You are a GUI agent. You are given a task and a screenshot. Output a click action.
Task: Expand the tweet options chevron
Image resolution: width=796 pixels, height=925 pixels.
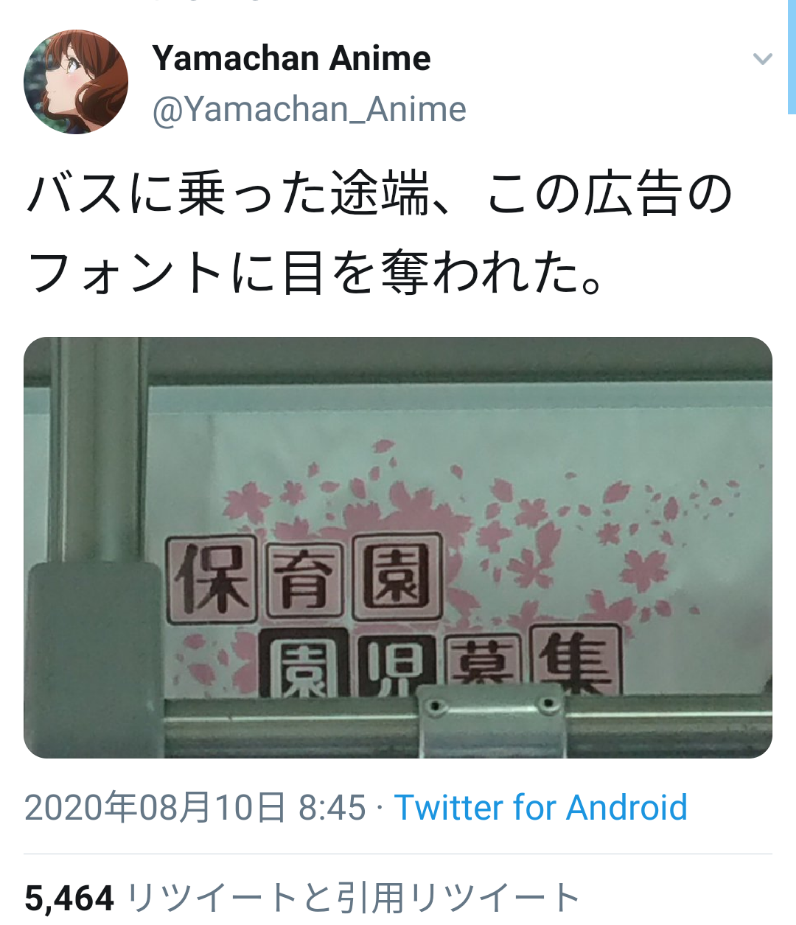(762, 58)
